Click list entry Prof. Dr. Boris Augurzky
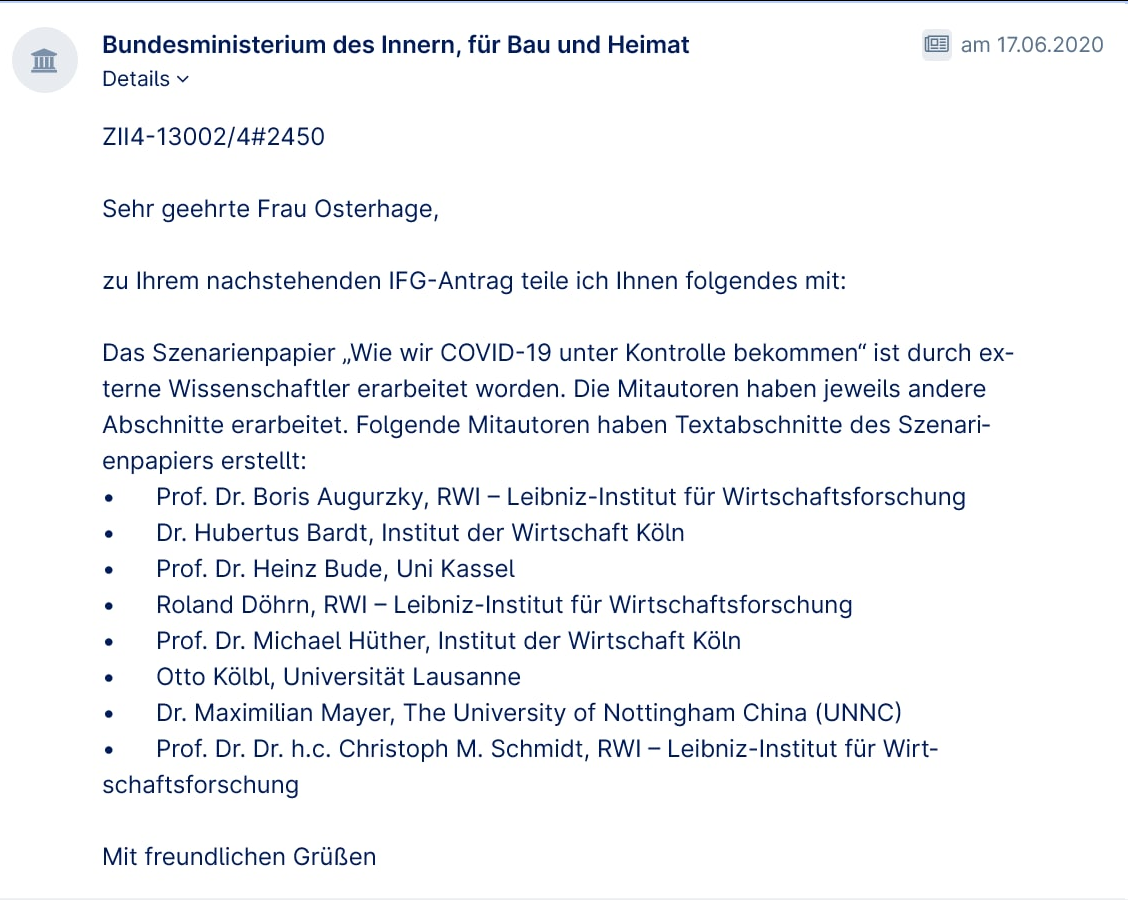 pos(561,496)
